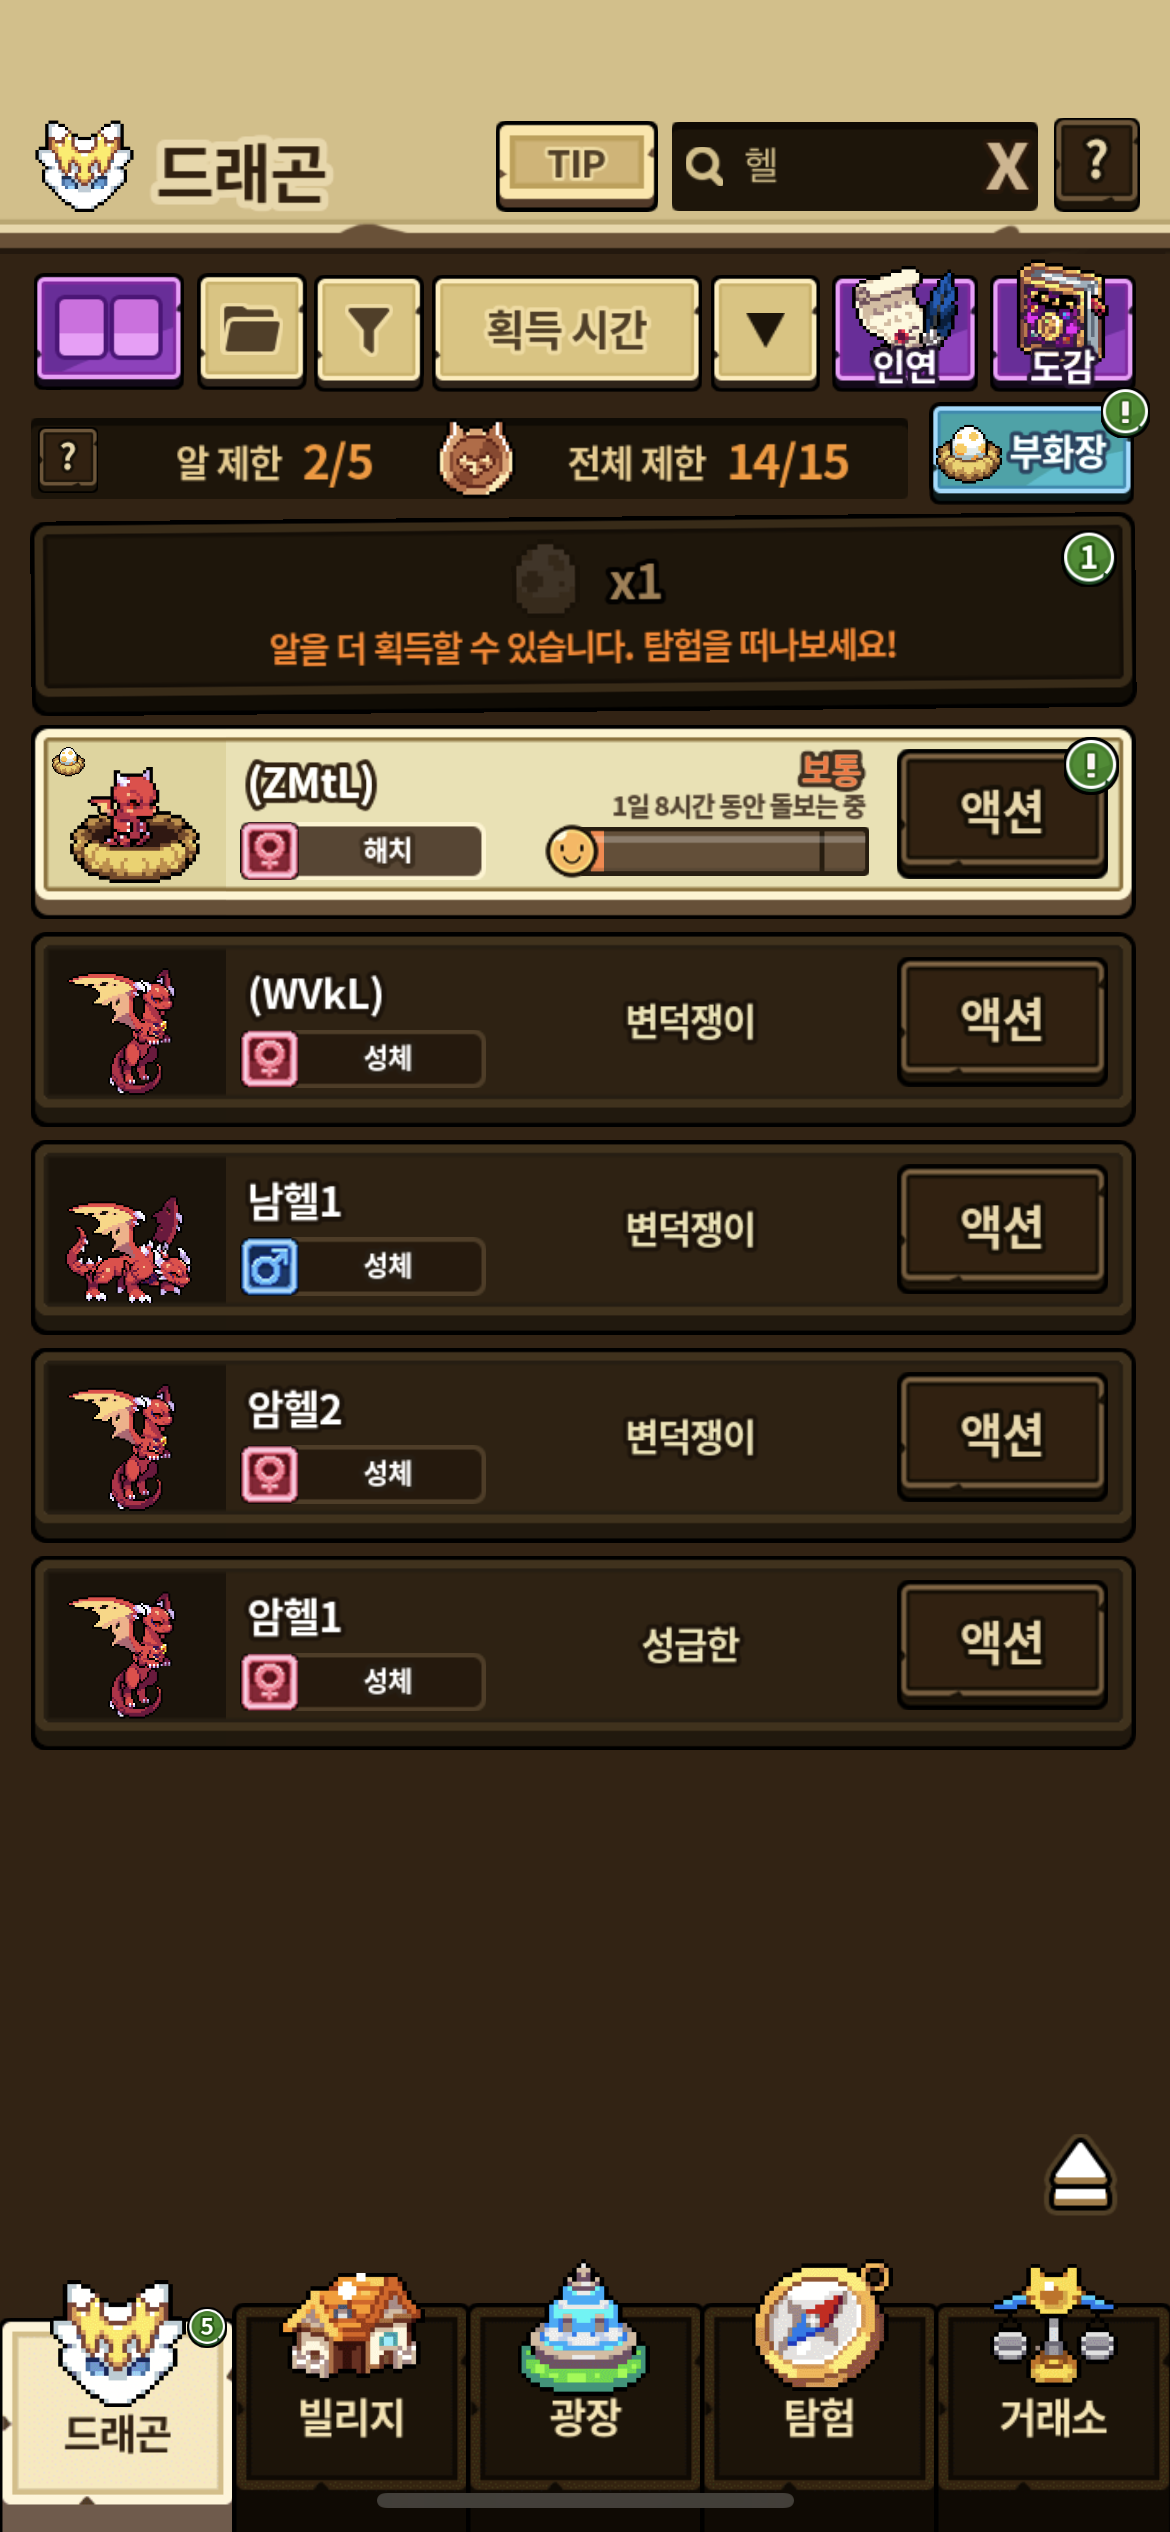
Task: Toggle the purple two-column view button
Action: [x=109, y=330]
